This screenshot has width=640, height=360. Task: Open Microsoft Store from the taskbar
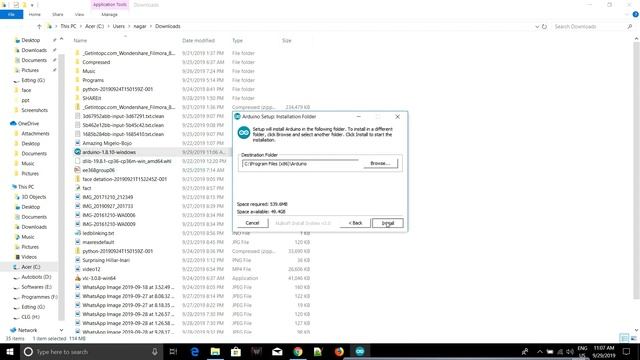pyautogui.click(x=236, y=351)
